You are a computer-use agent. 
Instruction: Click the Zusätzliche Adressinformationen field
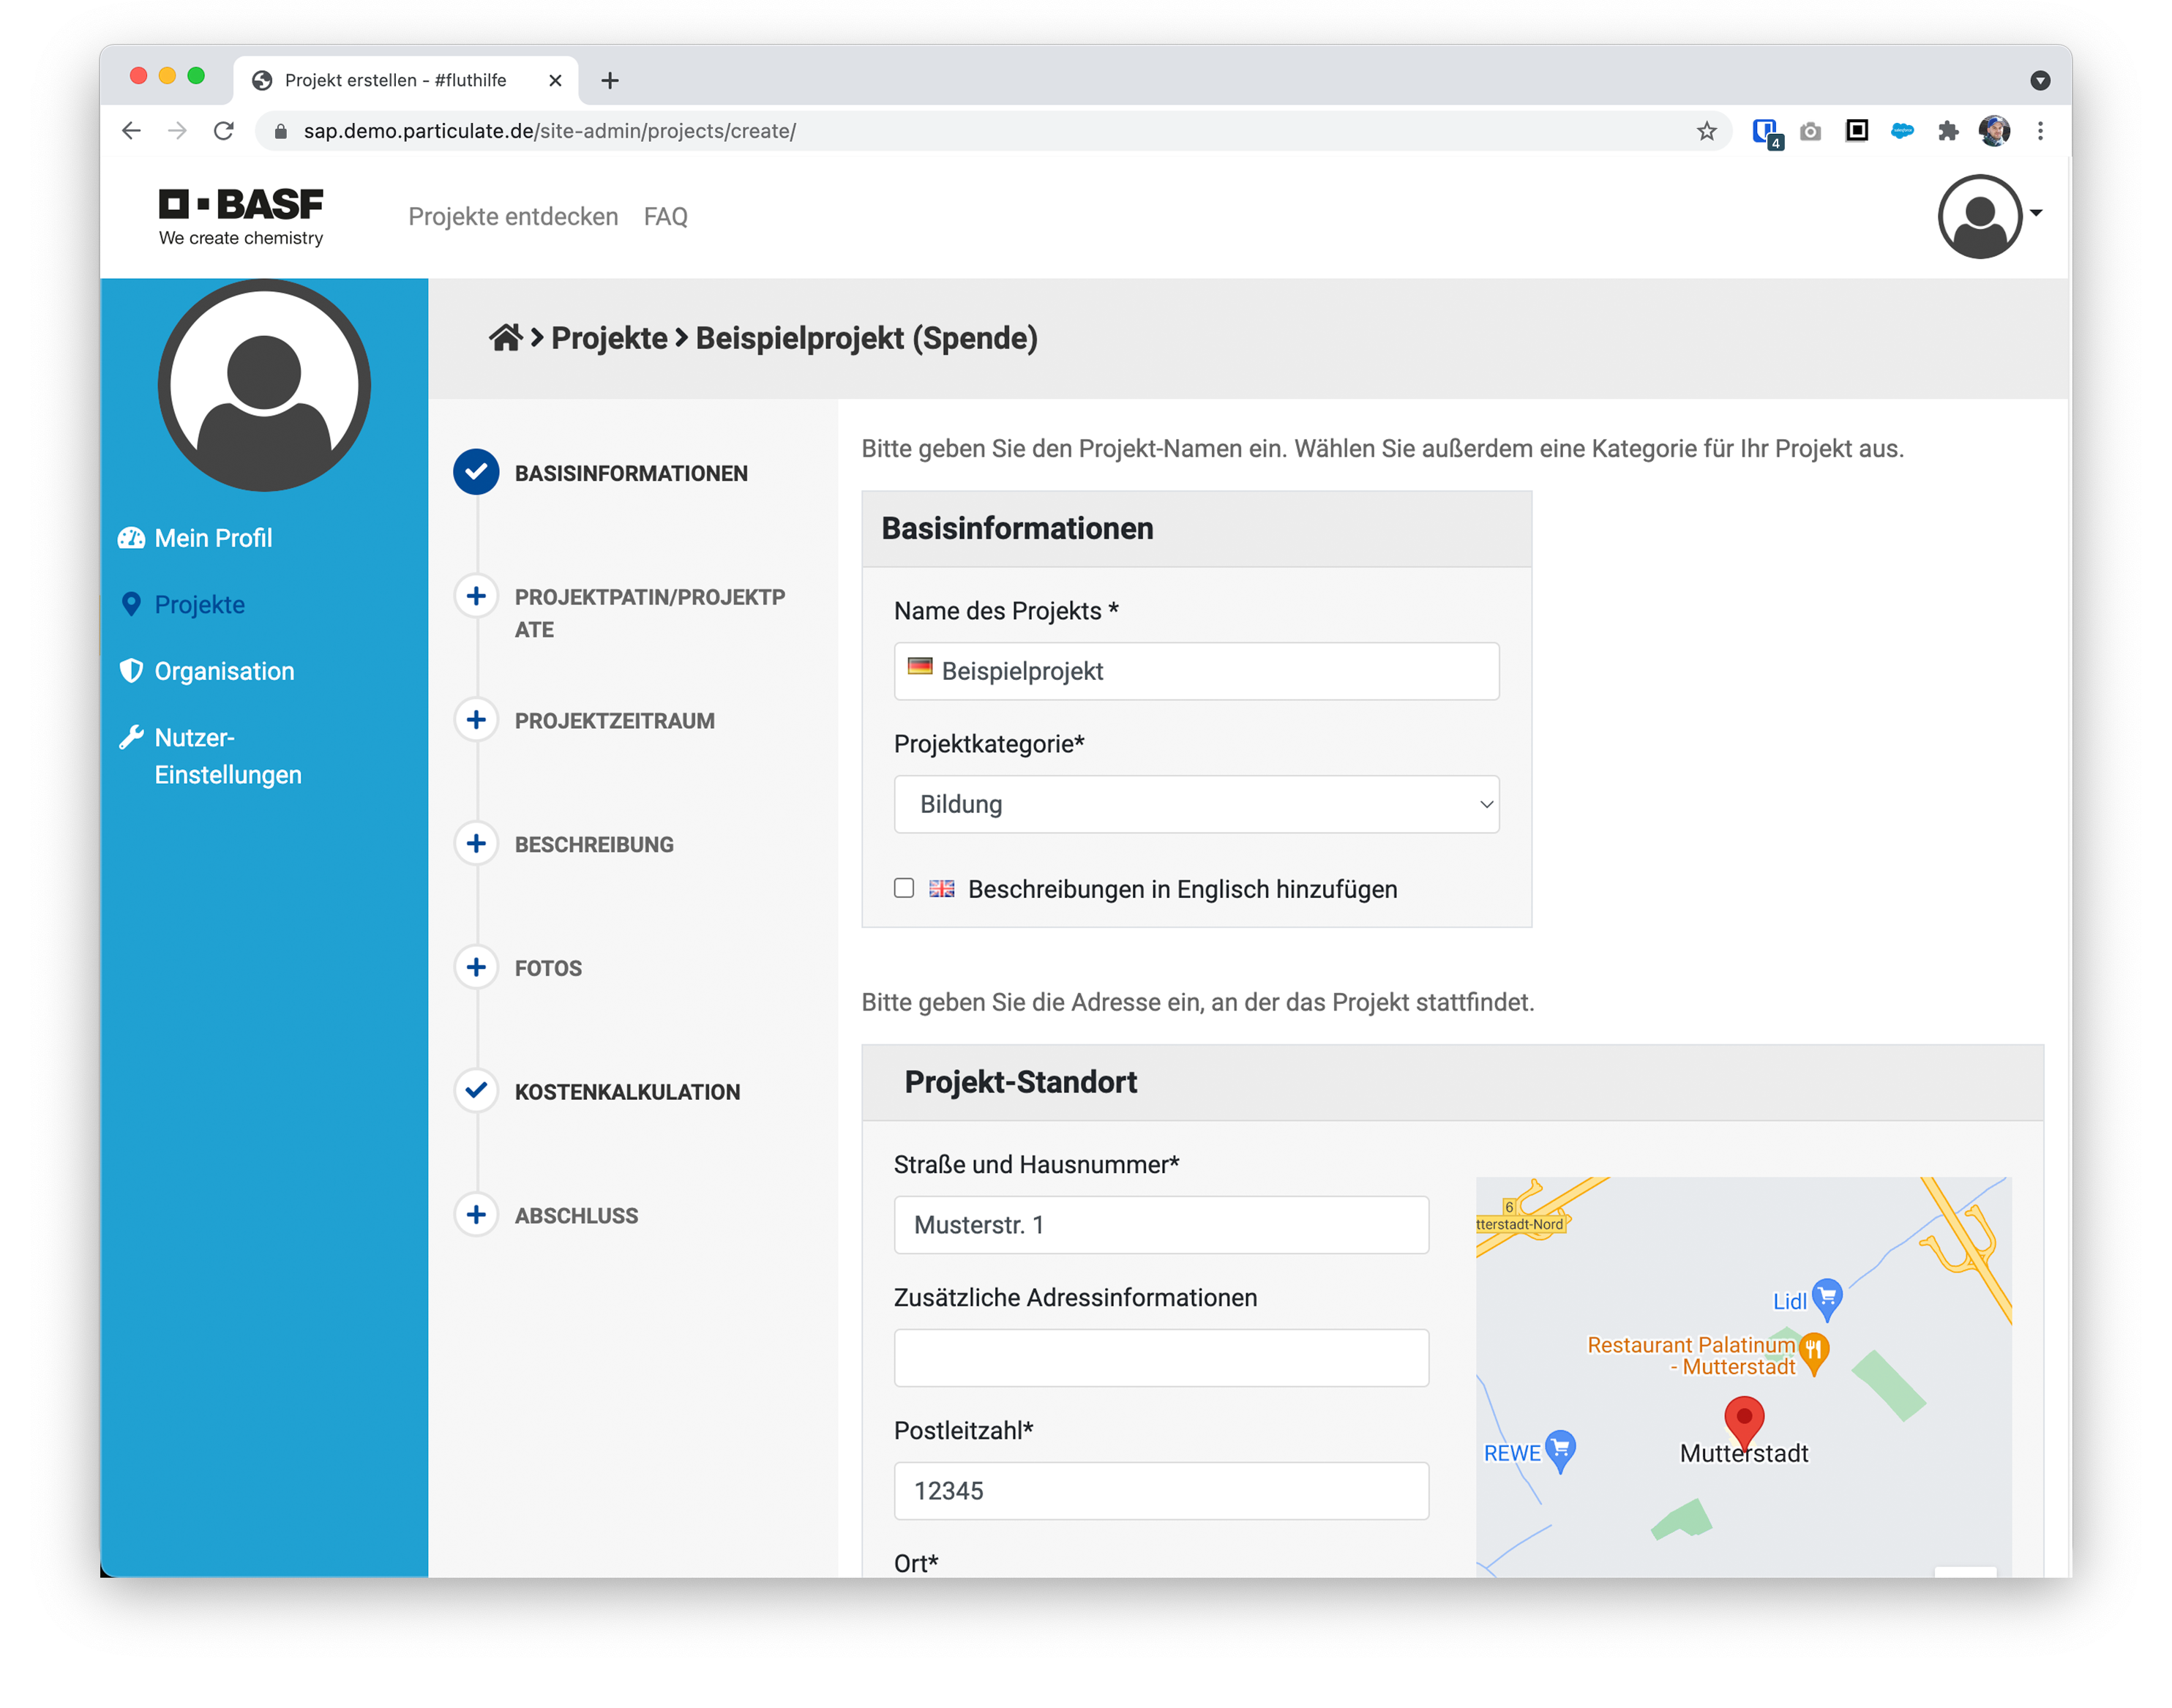(1161, 1357)
